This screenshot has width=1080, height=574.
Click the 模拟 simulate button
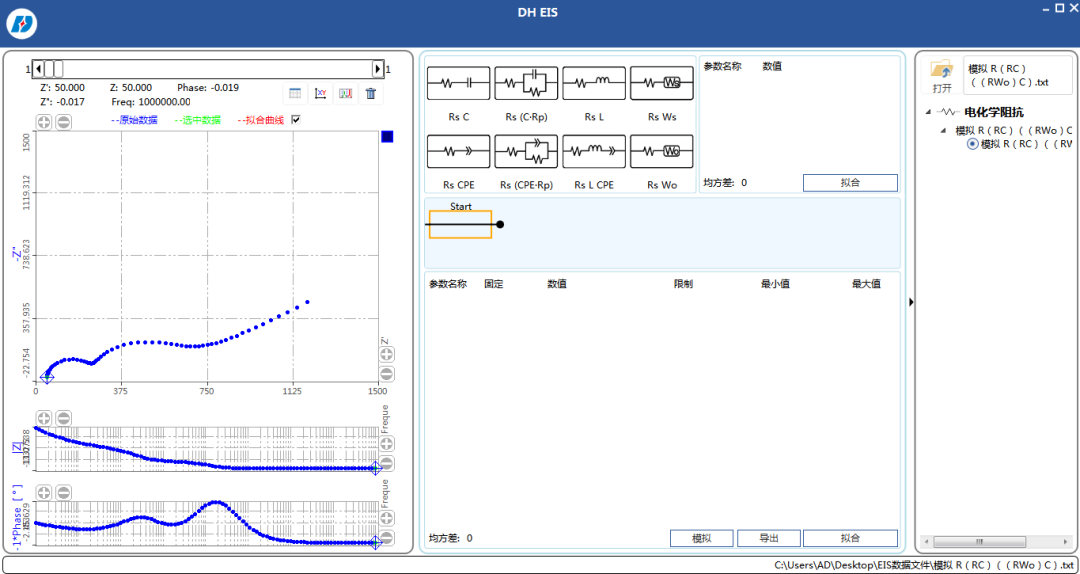click(701, 538)
